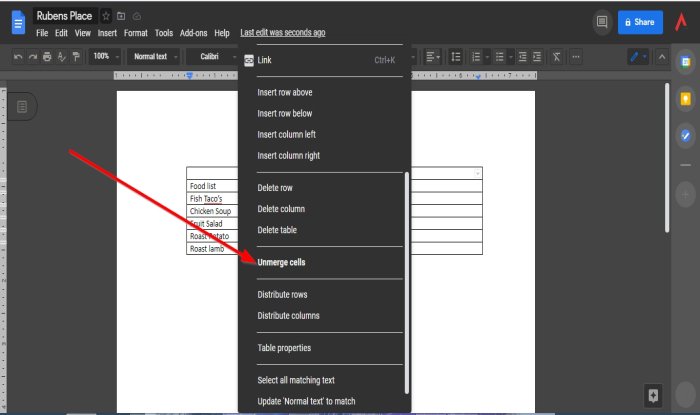Open the Google Docs home icon
700x415 pixels.
(x=18, y=22)
